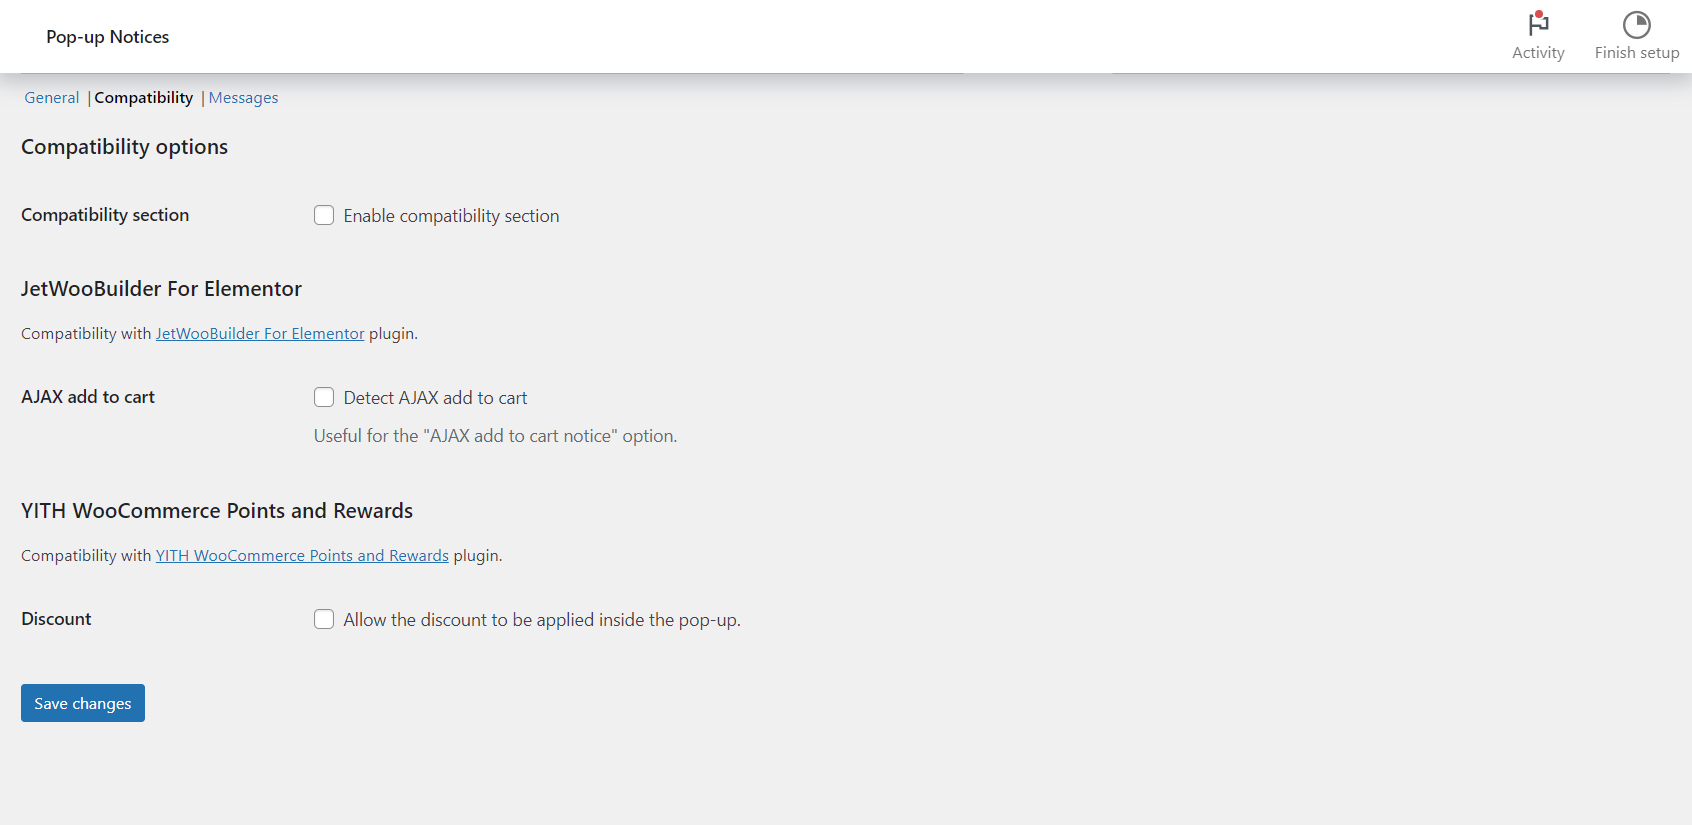1692x825 pixels.
Task: Select the Compatibility tab
Action: tap(143, 97)
